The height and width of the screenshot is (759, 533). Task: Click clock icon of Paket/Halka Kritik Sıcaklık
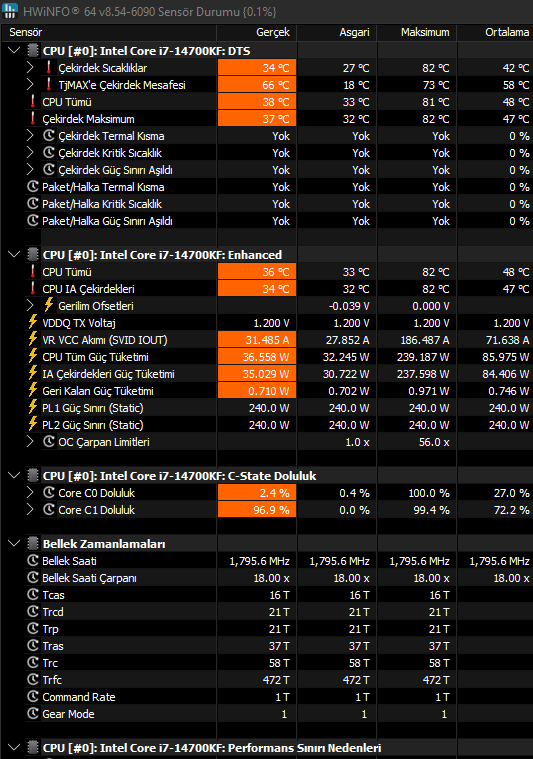click(32, 203)
